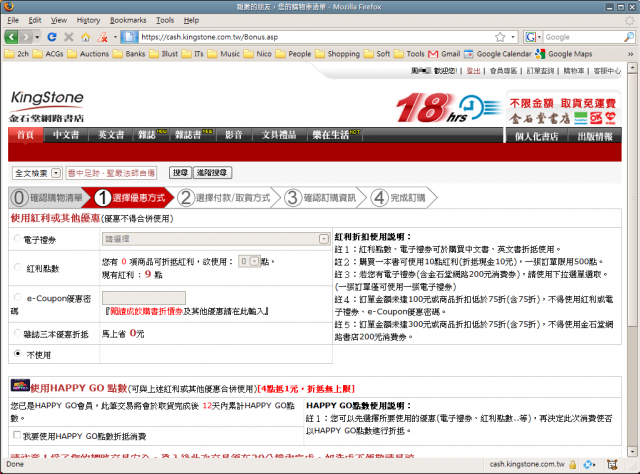Viewport: 640px width, 474px height.
Task: Switch to the 英文書 site tab
Action: pyautogui.click(x=111, y=135)
